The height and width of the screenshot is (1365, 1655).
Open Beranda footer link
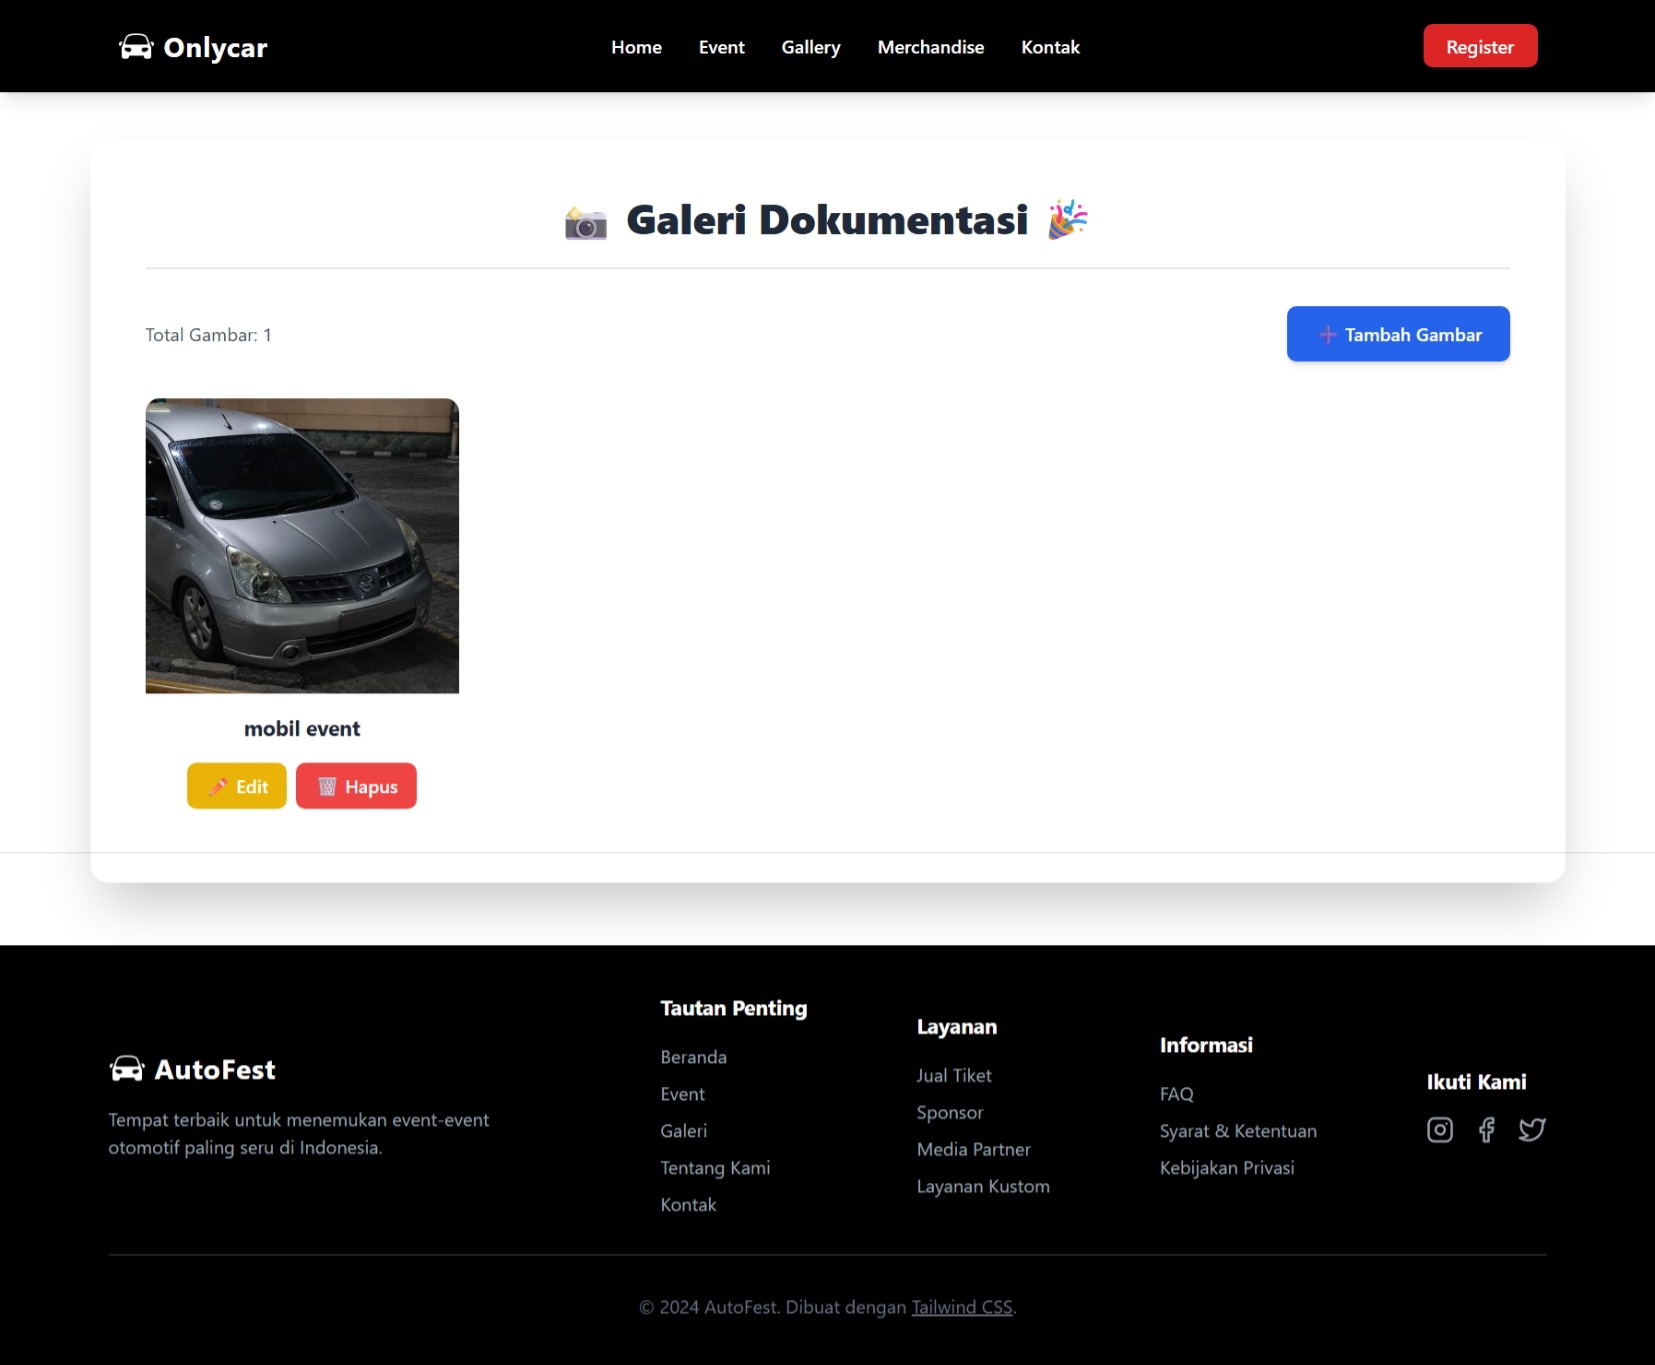(693, 1057)
